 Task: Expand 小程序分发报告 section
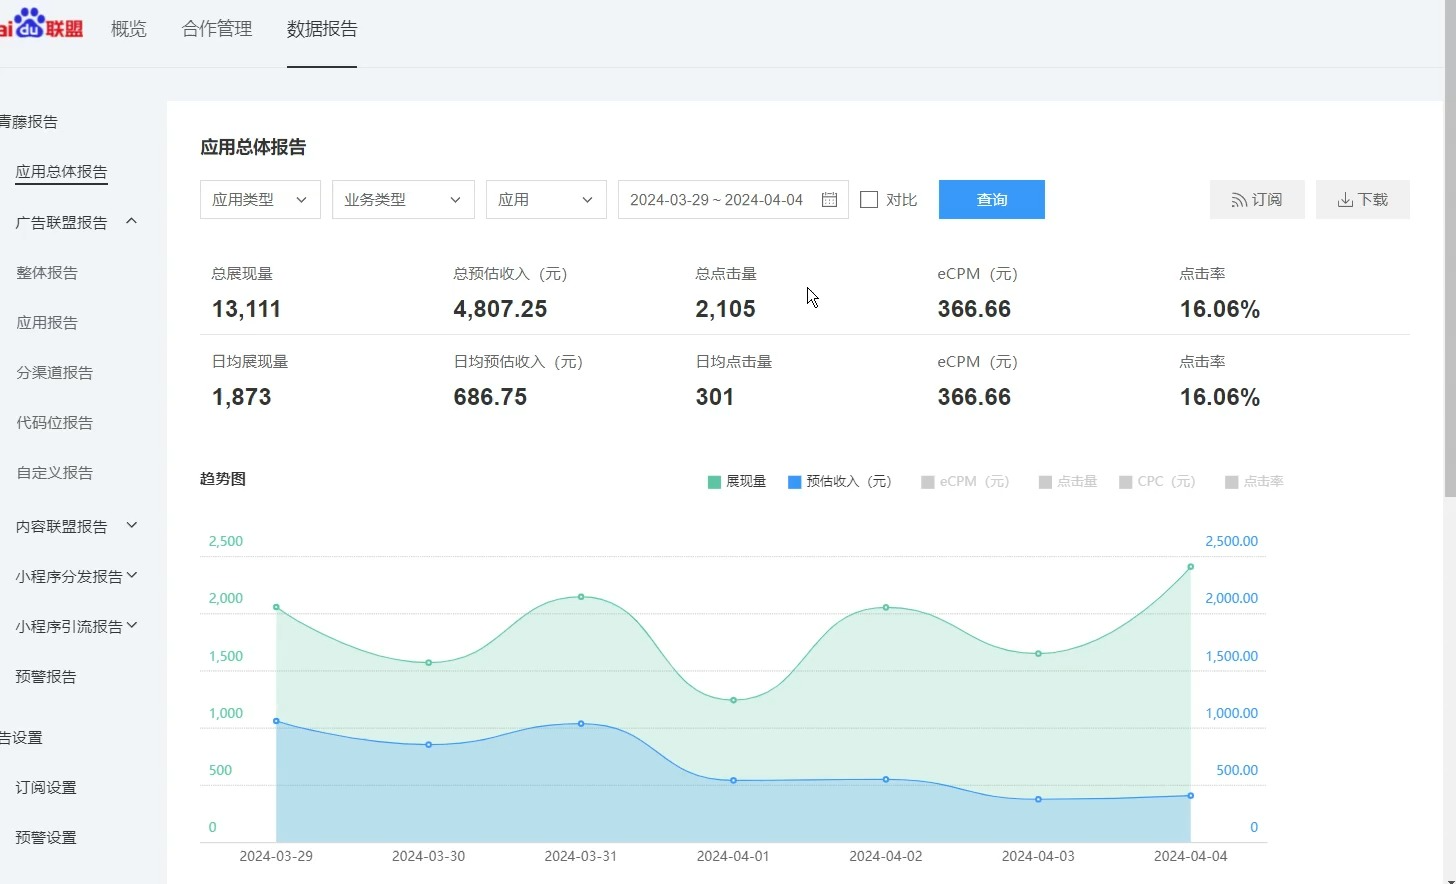click(x=132, y=575)
